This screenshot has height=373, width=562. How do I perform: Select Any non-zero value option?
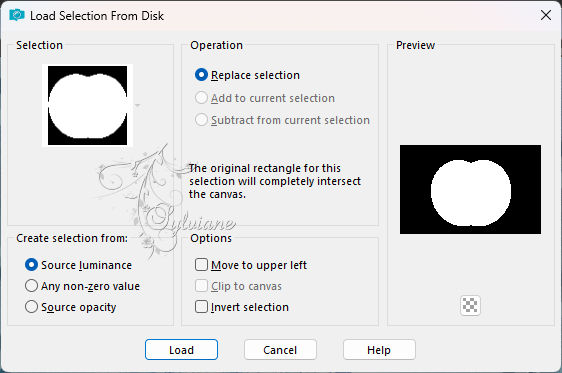click(x=82, y=286)
